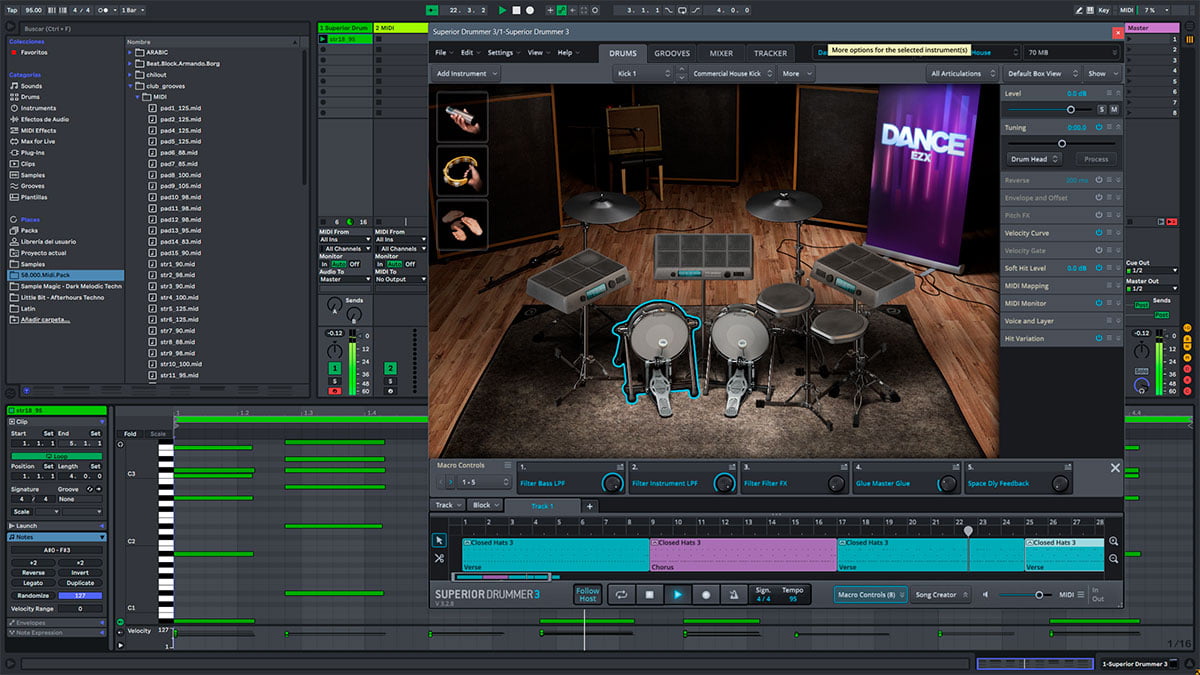Click Ableton's main transport play button
Image resolution: width=1200 pixels, height=675 pixels.
(x=503, y=10)
